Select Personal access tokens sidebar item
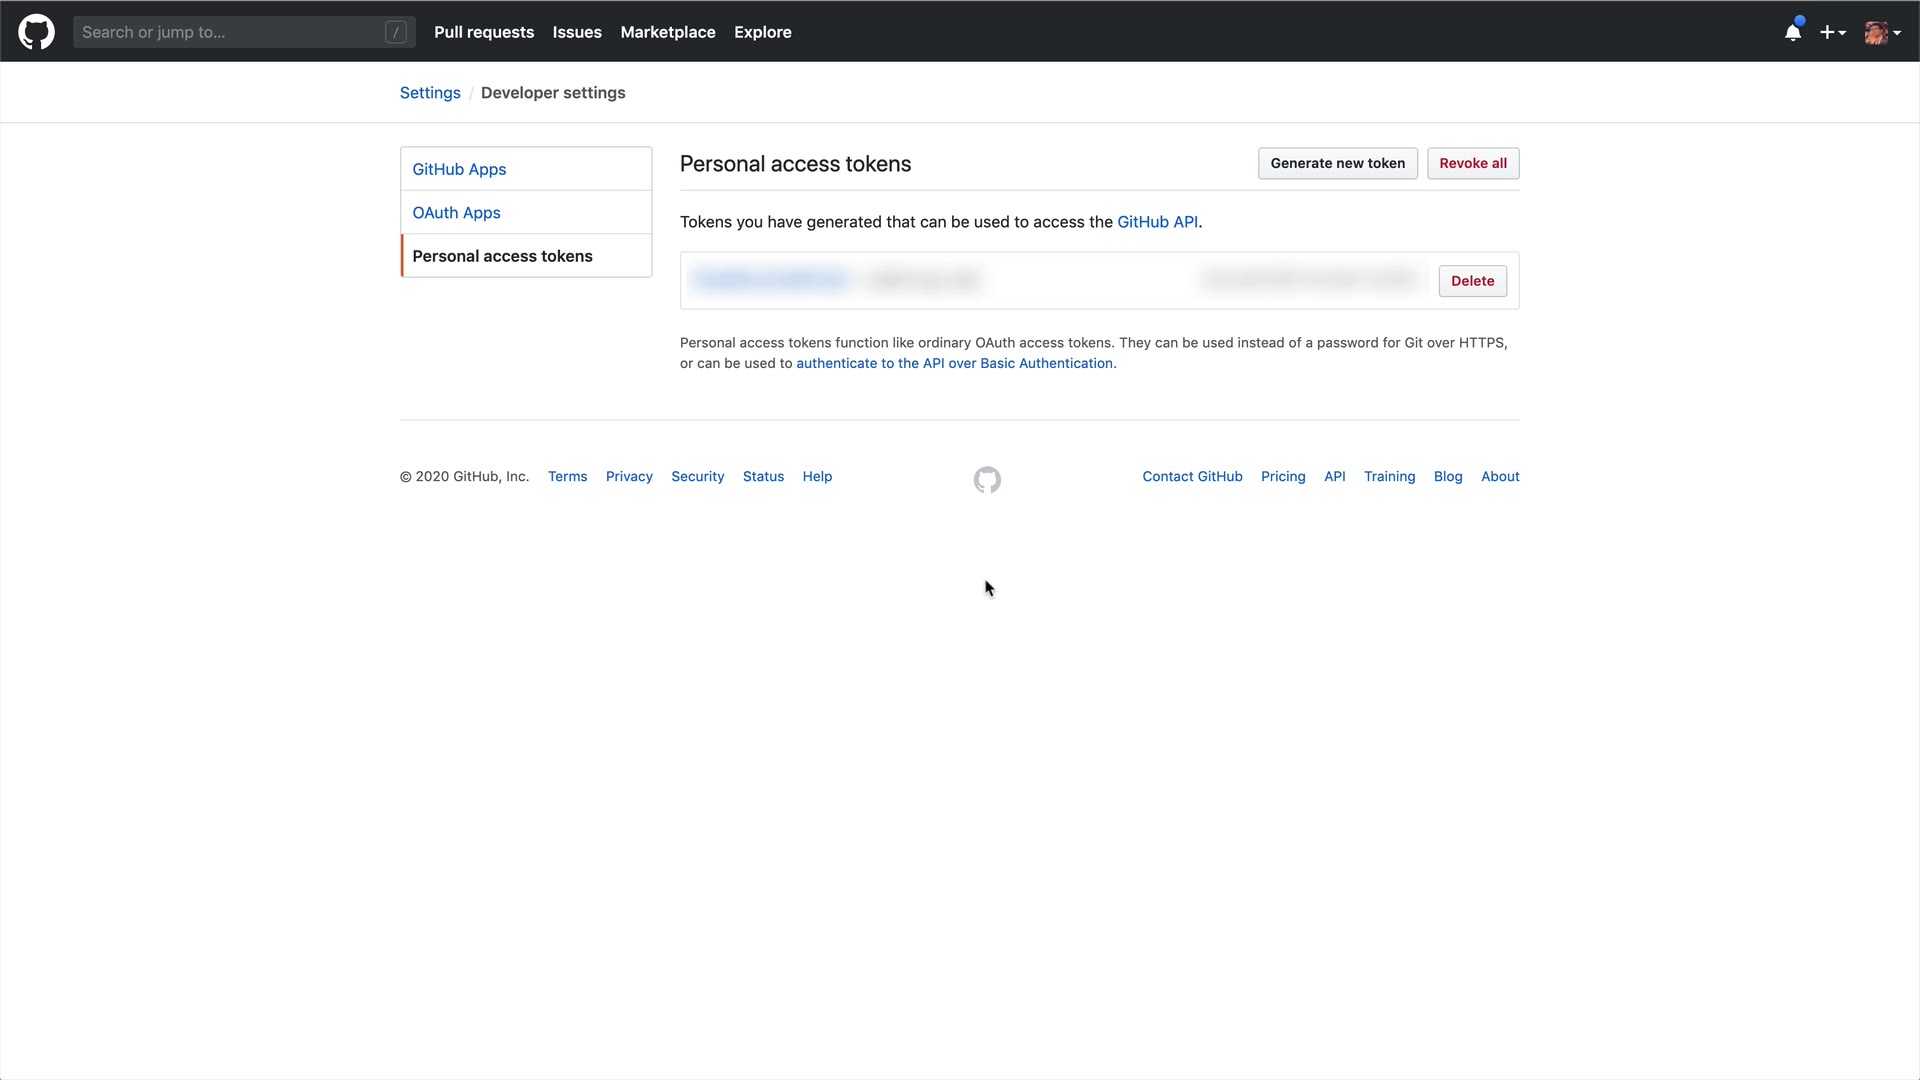Image resolution: width=1920 pixels, height=1080 pixels. coord(502,256)
